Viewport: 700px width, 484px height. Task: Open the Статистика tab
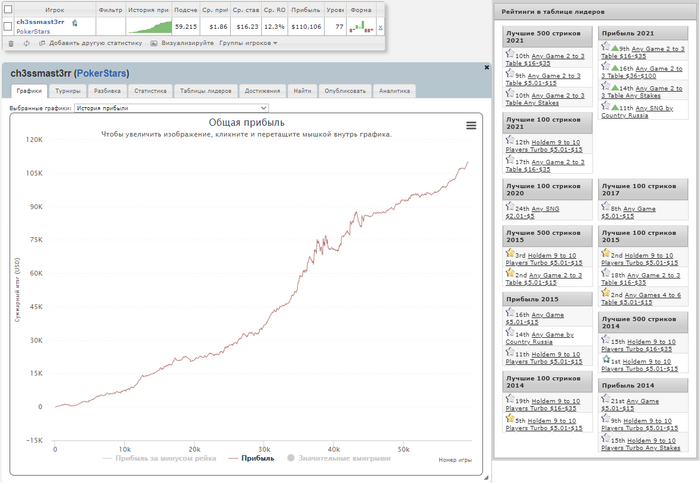[150, 91]
